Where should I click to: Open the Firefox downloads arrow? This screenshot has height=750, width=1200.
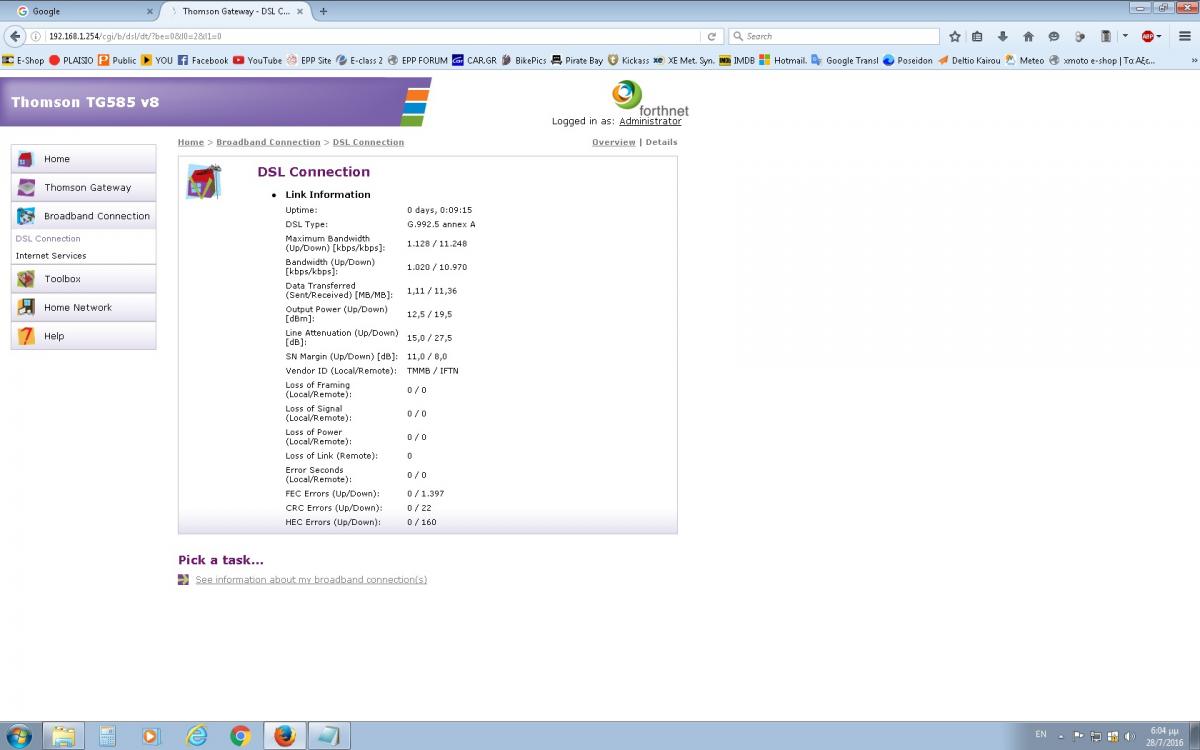pyautogui.click(x=1003, y=36)
